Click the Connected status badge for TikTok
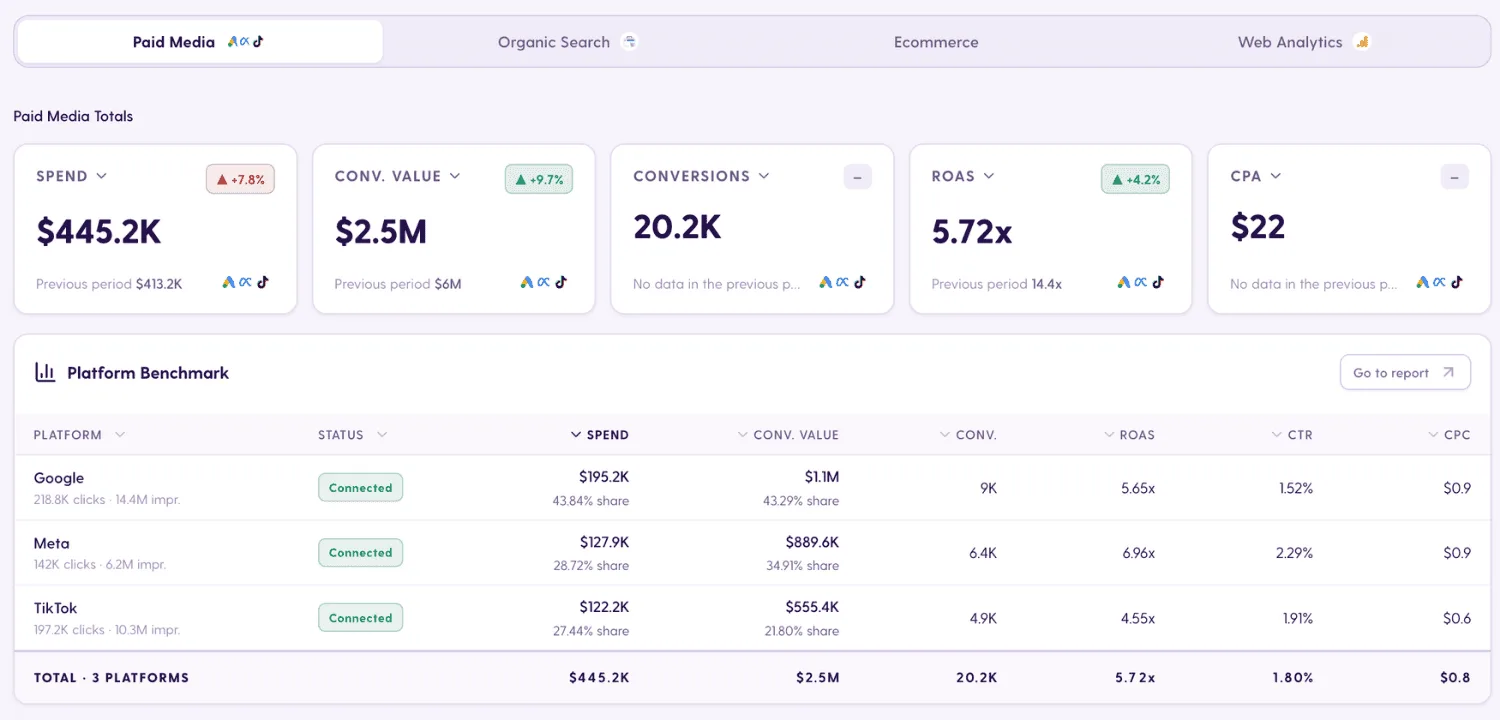Image resolution: width=1500 pixels, height=720 pixels. (x=360, y=618)
